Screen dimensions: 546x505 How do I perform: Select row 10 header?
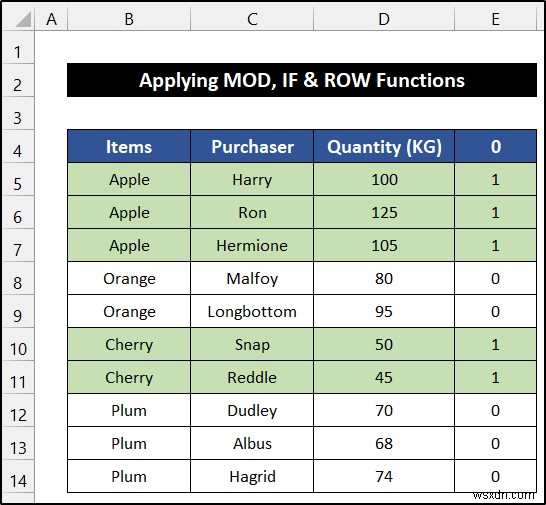18,345
